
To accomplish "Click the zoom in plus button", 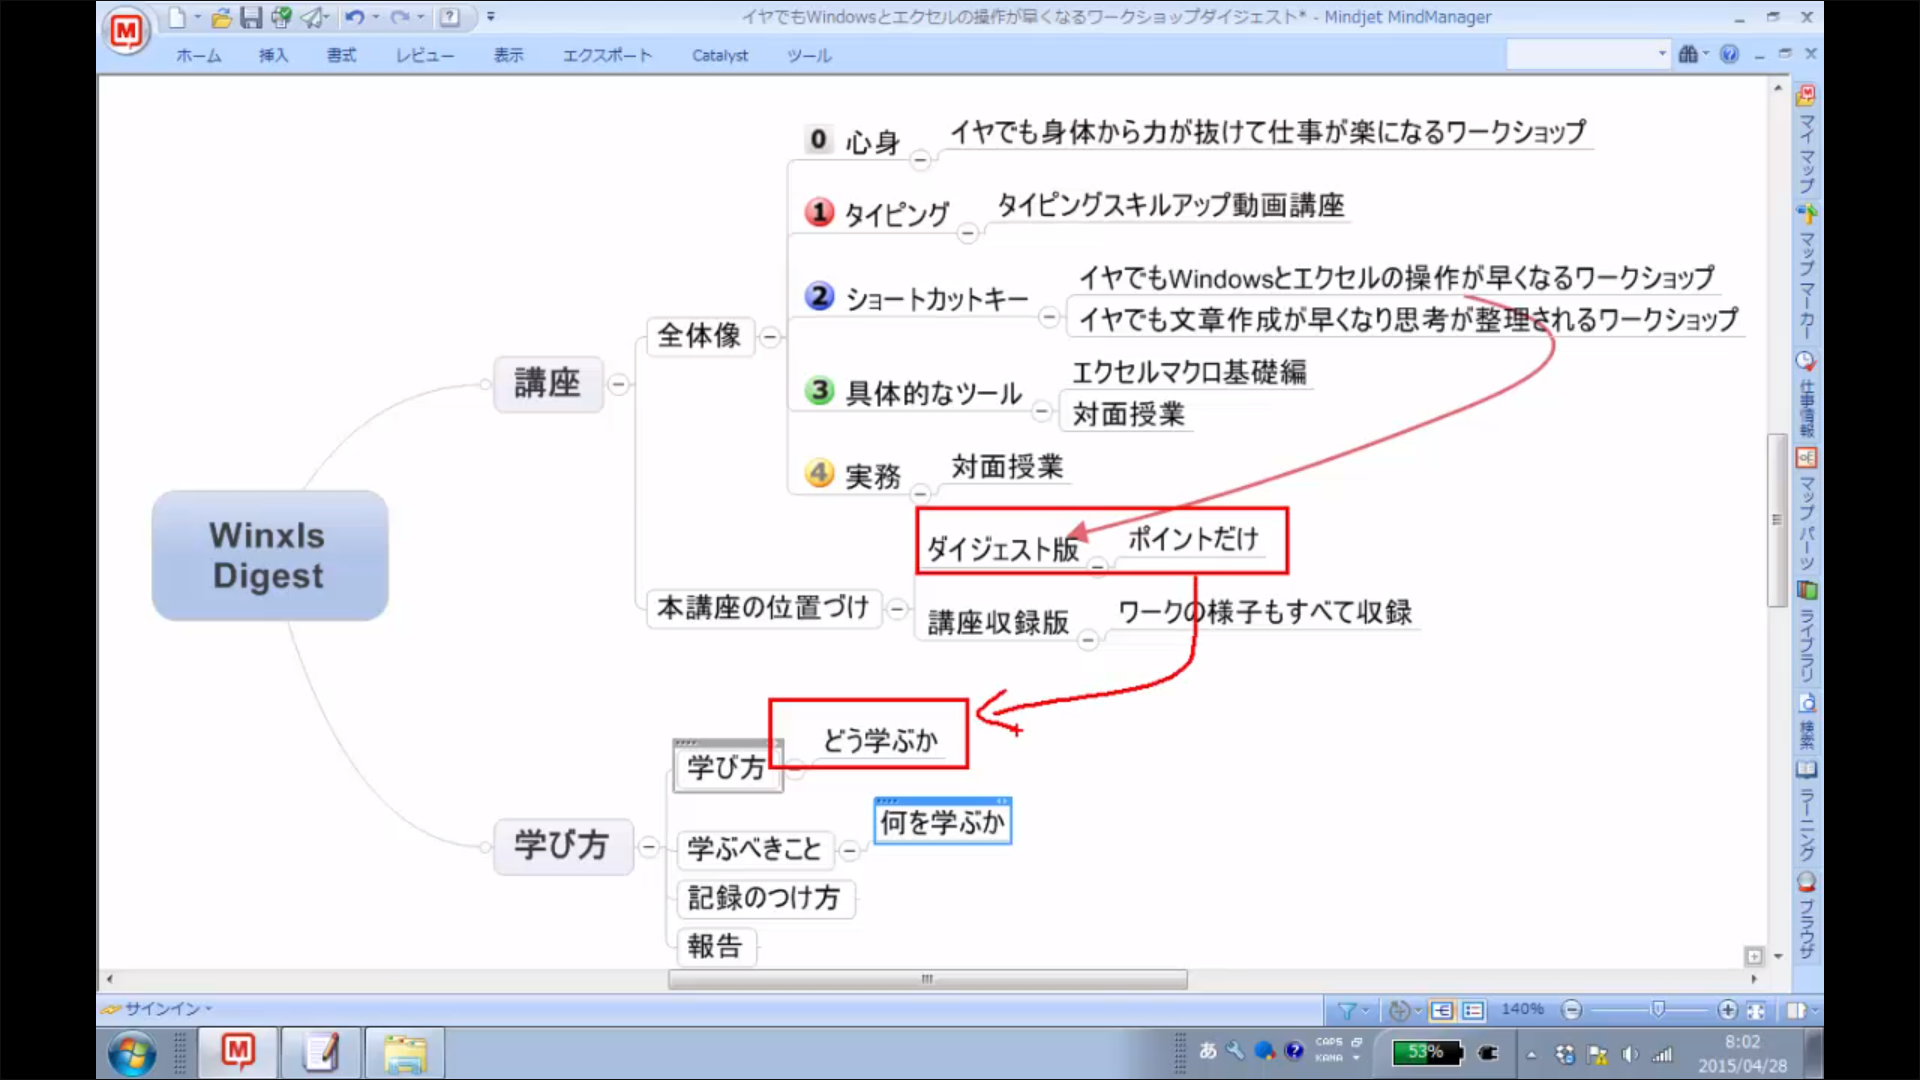I will [x=1727, y=1010].
